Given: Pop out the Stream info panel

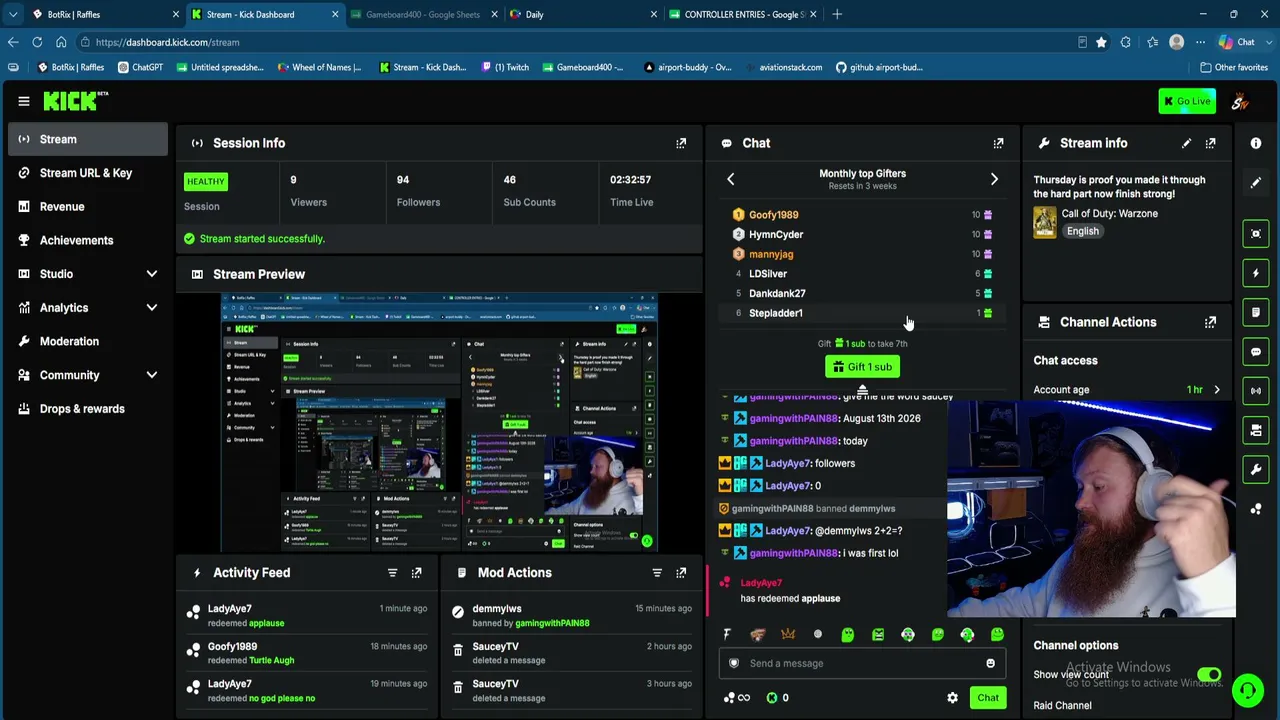Looking at the screenshot, I should [x=1210, y=143].
